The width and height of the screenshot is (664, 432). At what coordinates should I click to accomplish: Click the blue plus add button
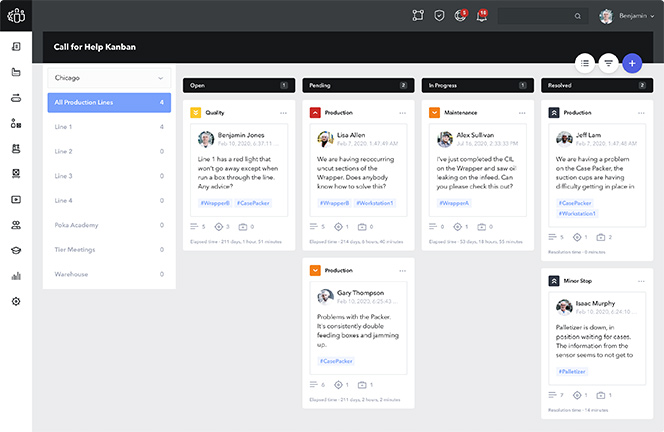click(x=631, y=63)
